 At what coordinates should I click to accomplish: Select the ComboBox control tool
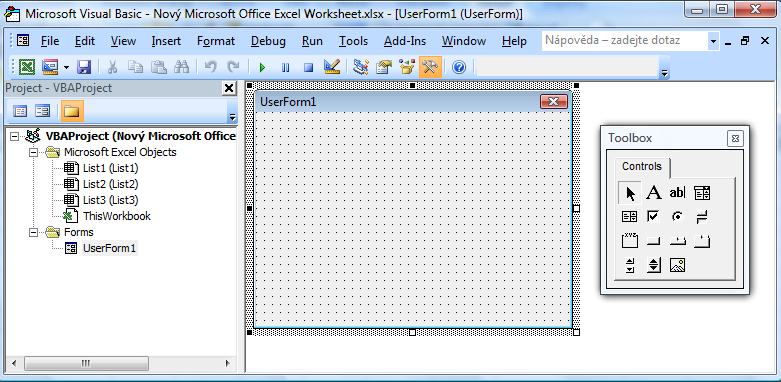tap(702, 193)
